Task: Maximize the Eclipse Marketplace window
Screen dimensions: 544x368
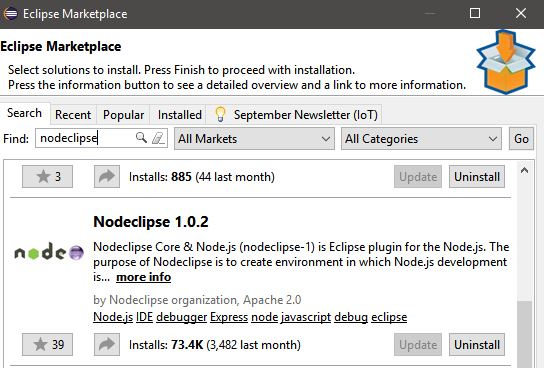Action: coord(475,14)
